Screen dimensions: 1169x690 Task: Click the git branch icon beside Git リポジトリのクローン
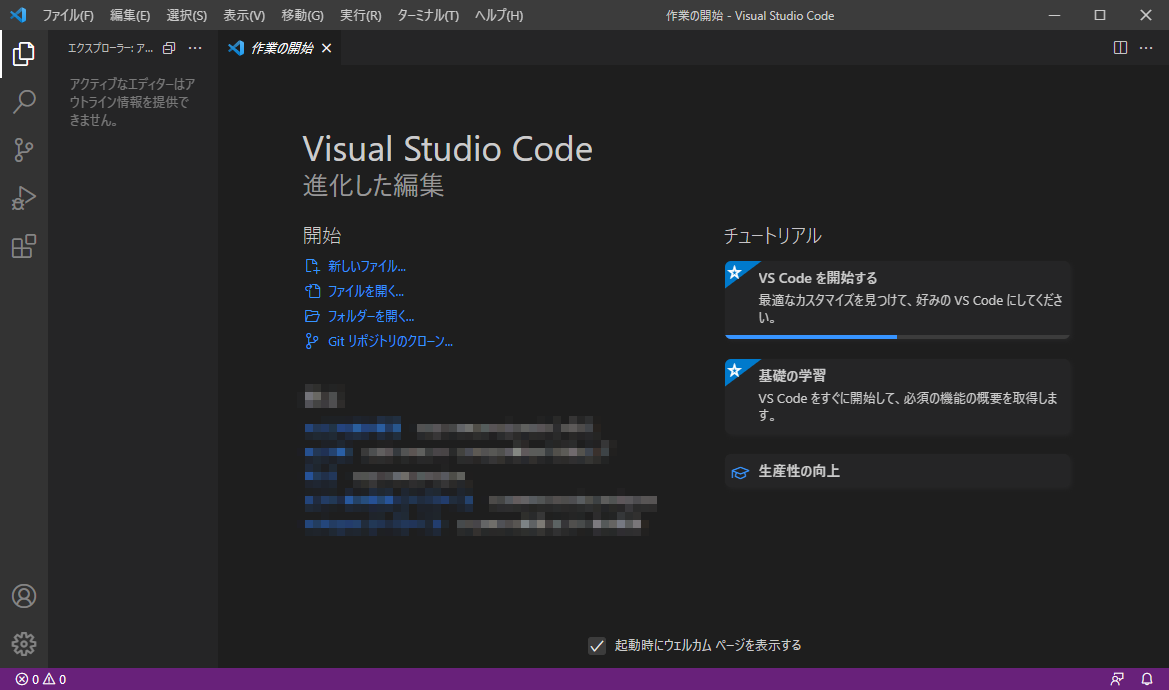(312, 341)
